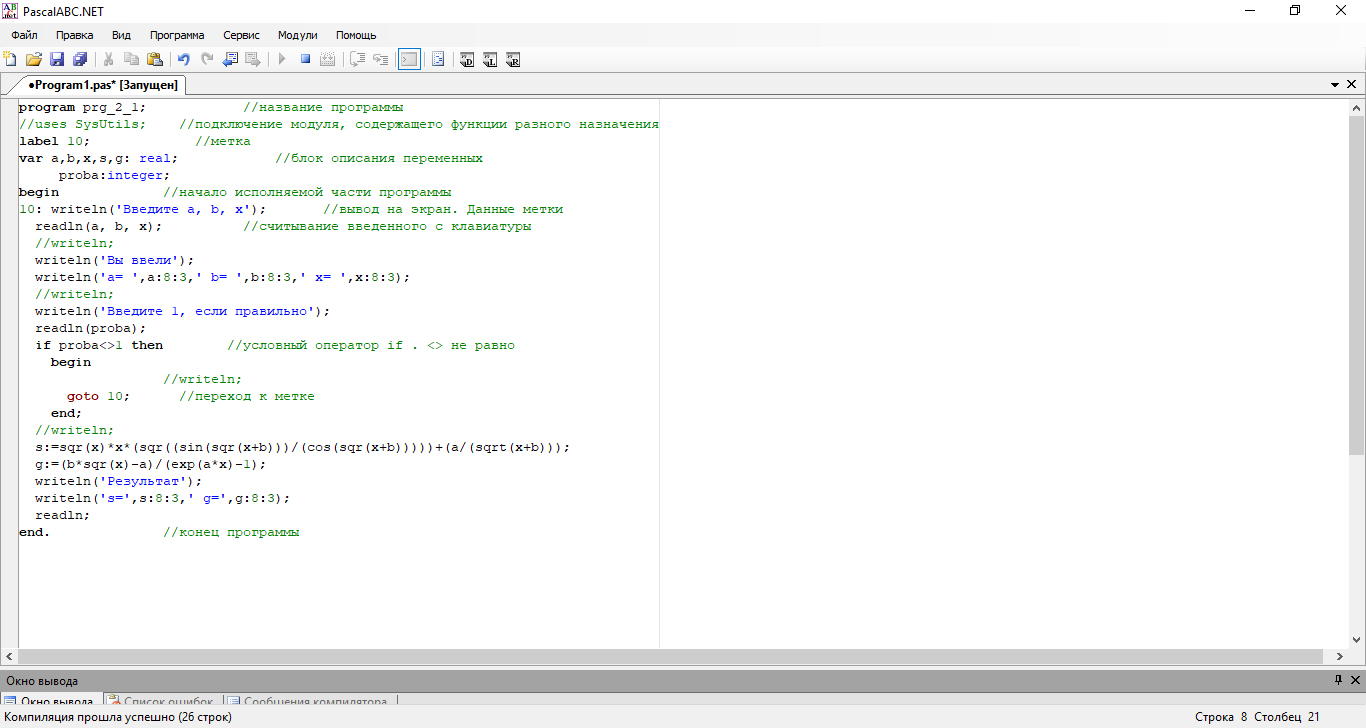Click the Step Into debug icon
1366x728 pixels.
(x=381, y=60)
